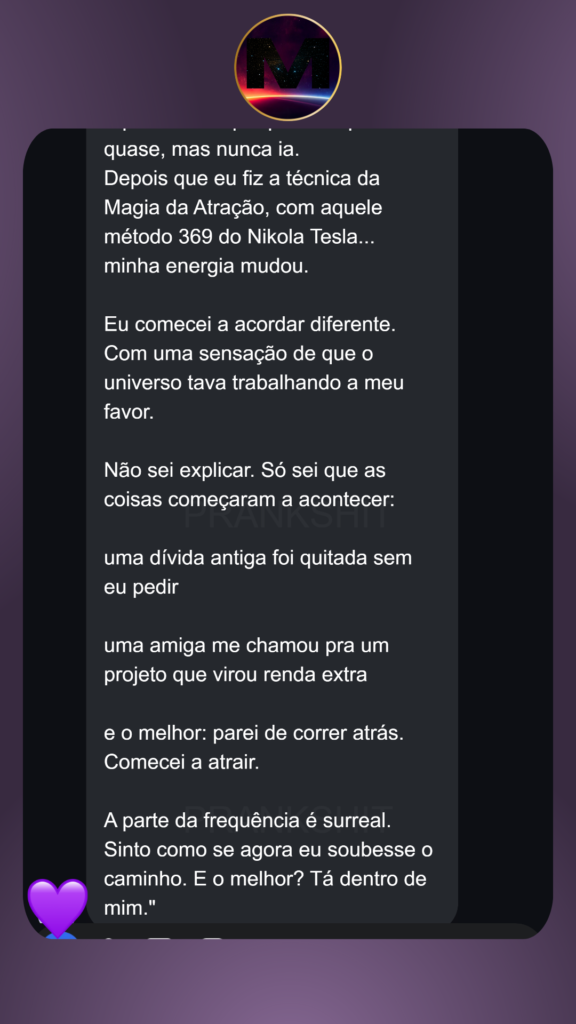Click the 'Magia da Atração' text line

[x=243, y=208]
